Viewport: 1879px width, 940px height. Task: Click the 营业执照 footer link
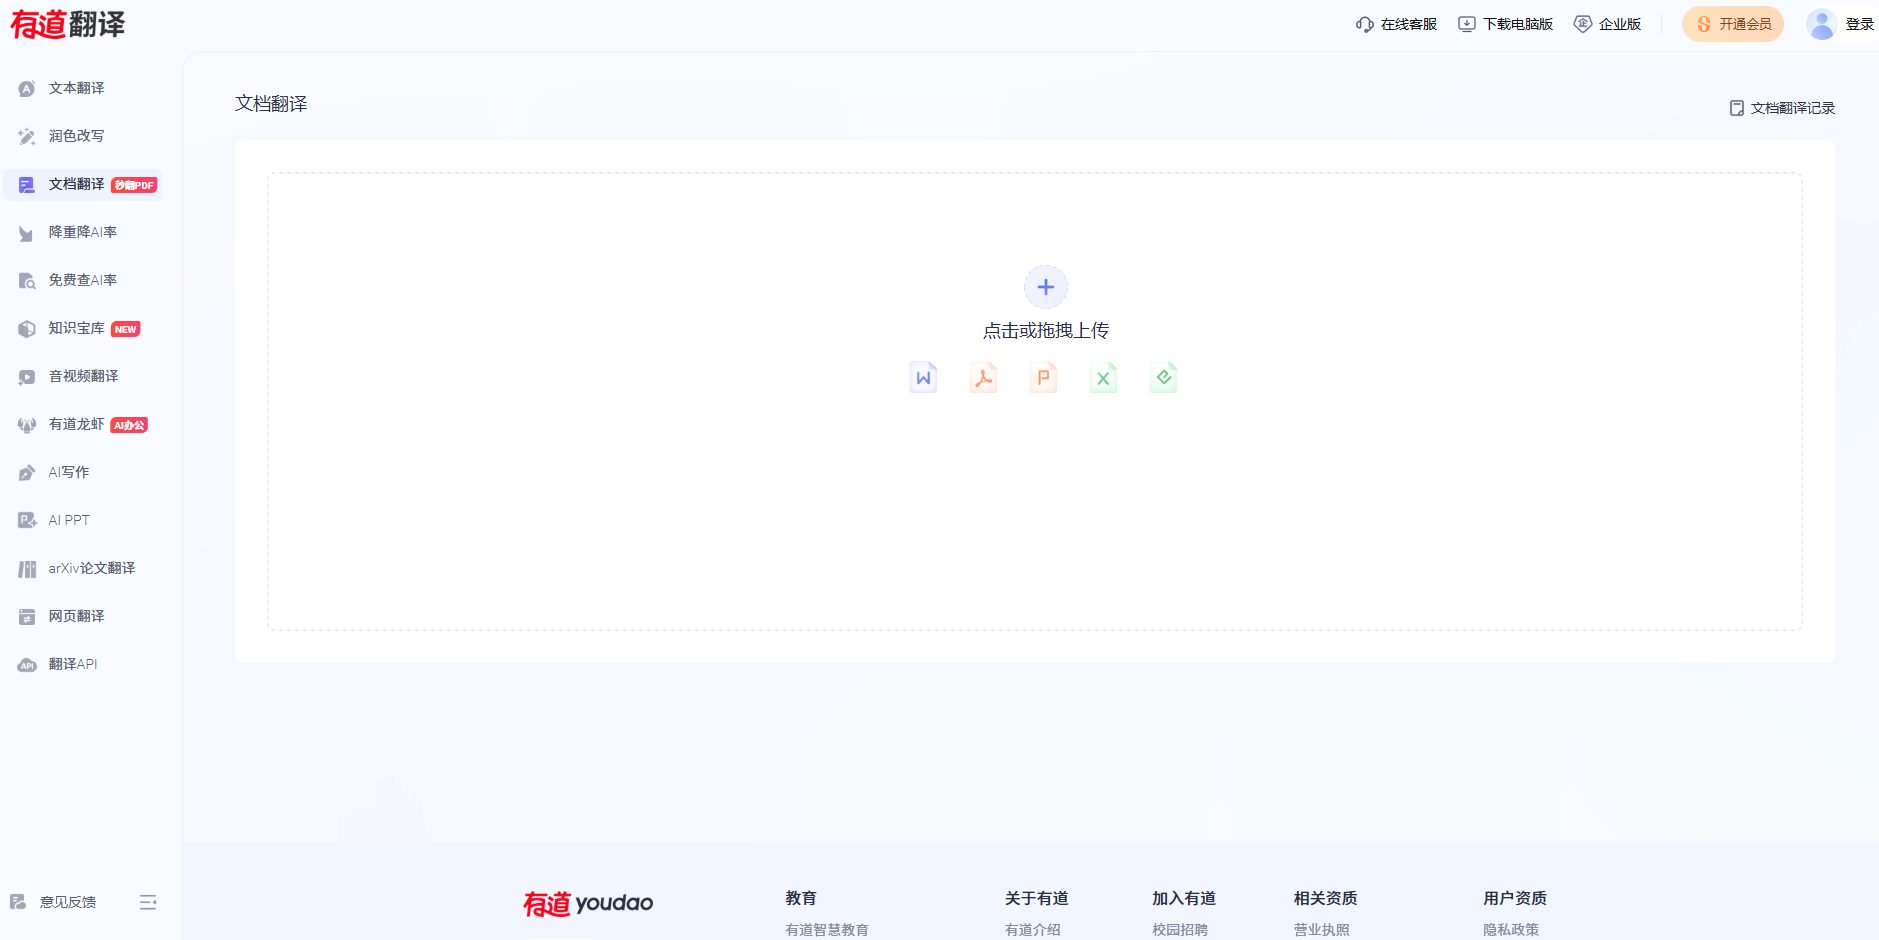[1322, 930]
